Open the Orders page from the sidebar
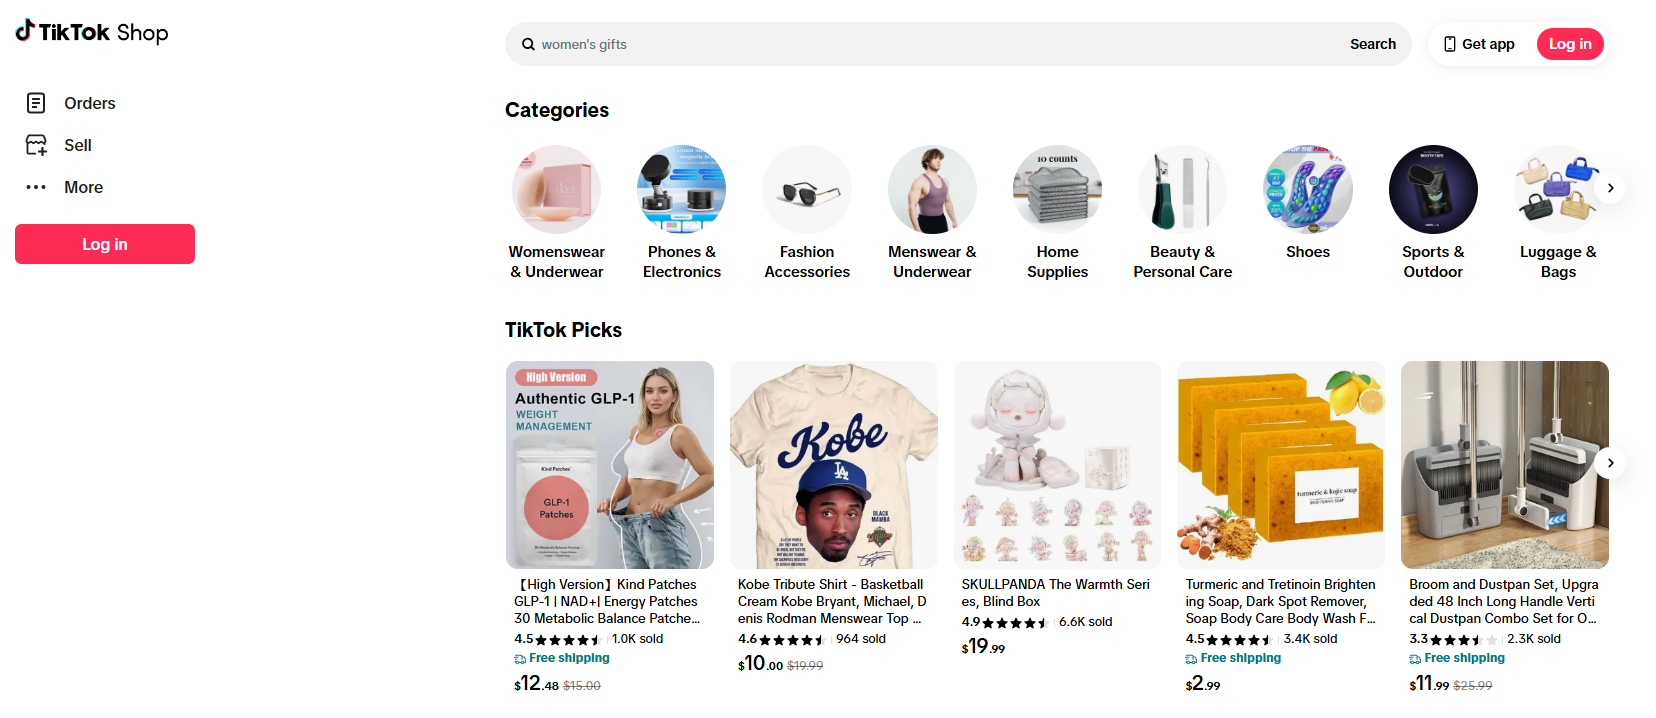Image resolution: width=1656 pixels, height=718 pixels. click(x=89, y=103)
